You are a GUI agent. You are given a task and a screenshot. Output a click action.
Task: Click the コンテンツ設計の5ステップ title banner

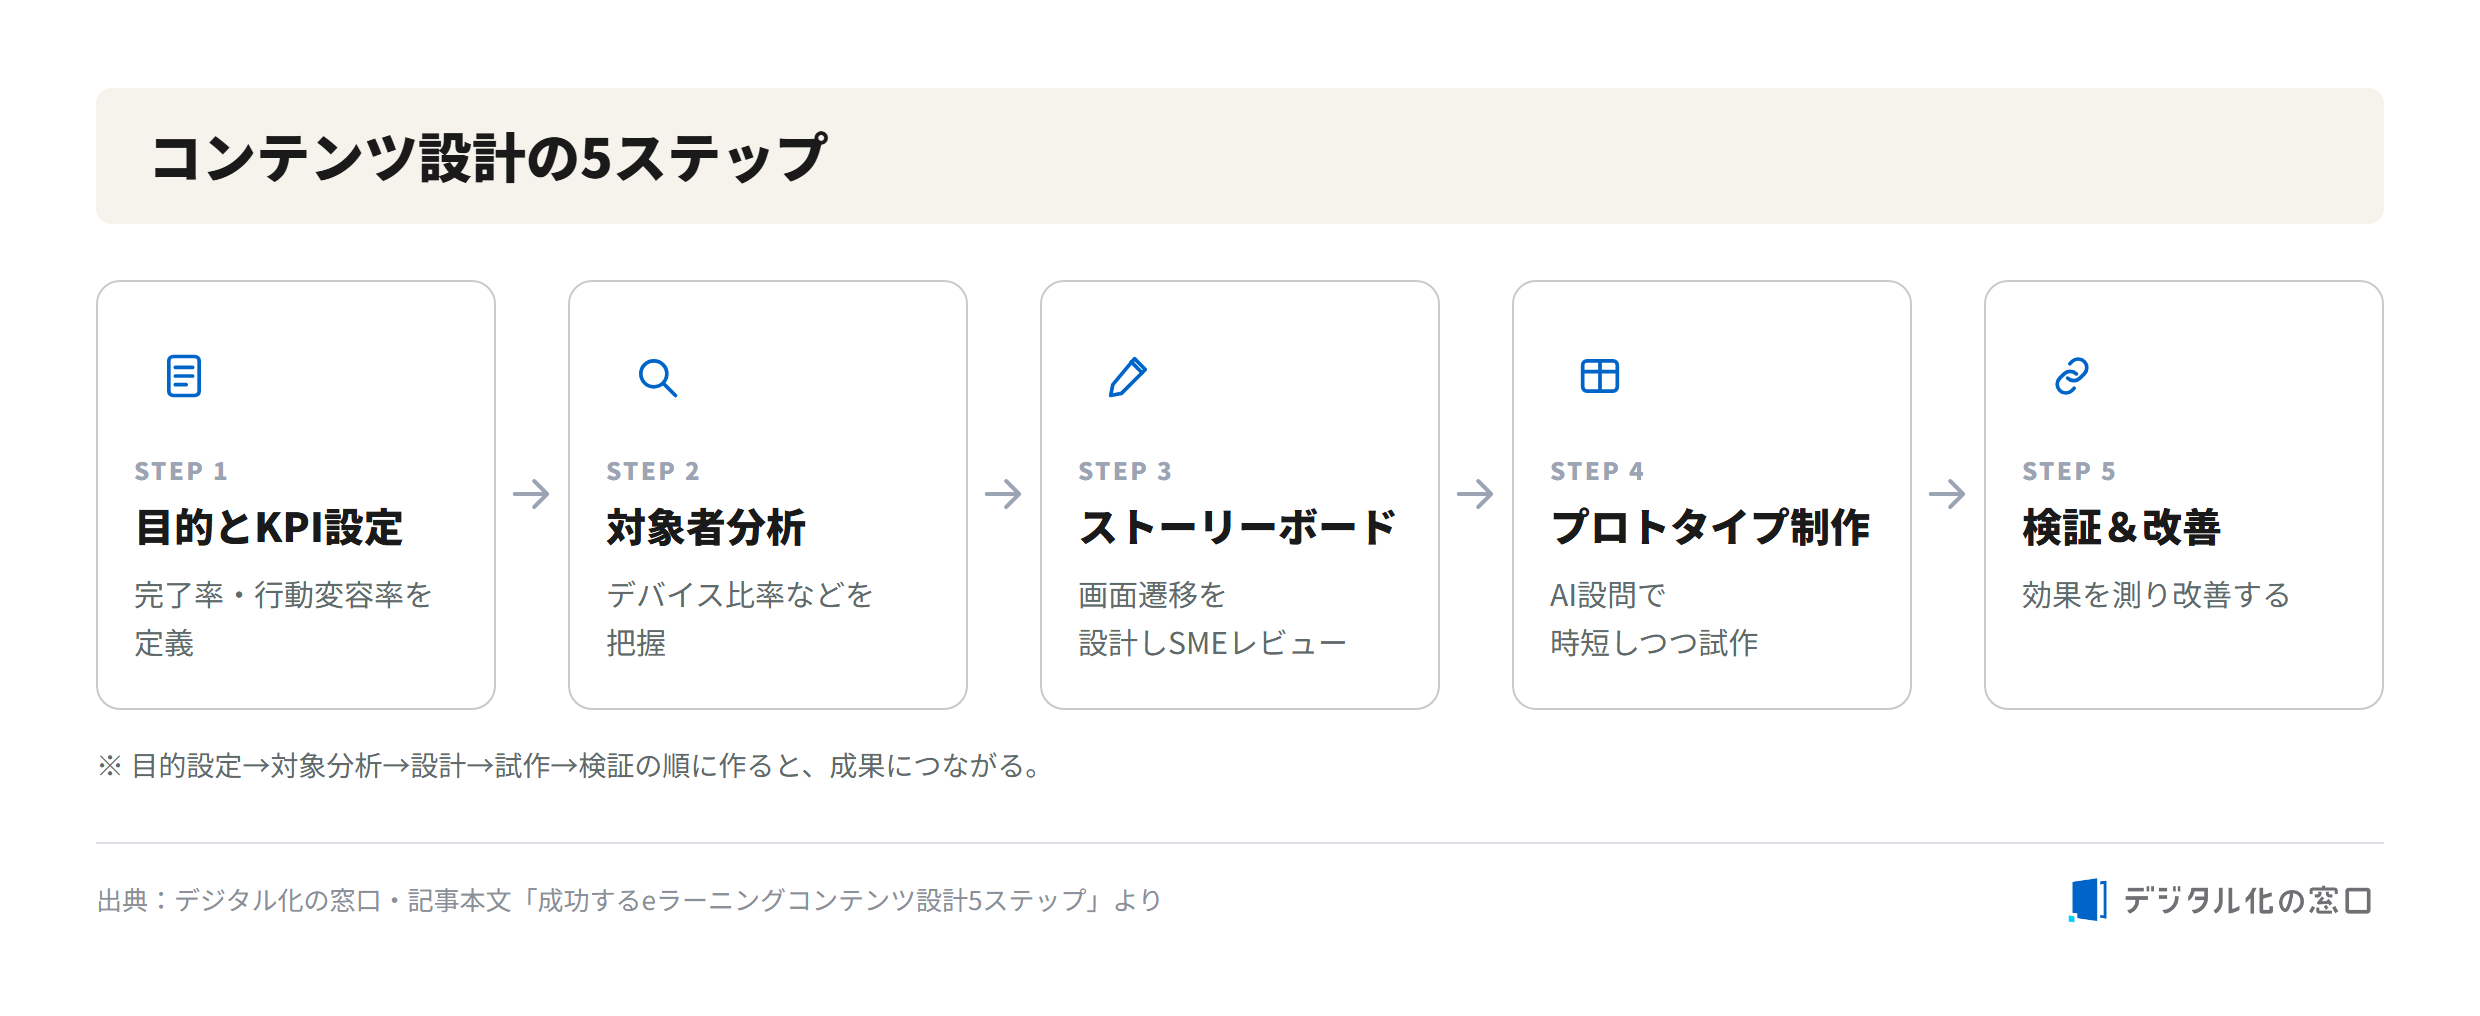(1240, 156)
